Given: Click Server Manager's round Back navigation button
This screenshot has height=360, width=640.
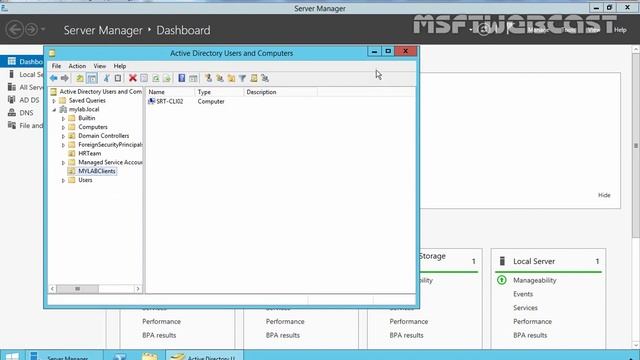Looking at the screenshot, I should [x=15, y=29].
